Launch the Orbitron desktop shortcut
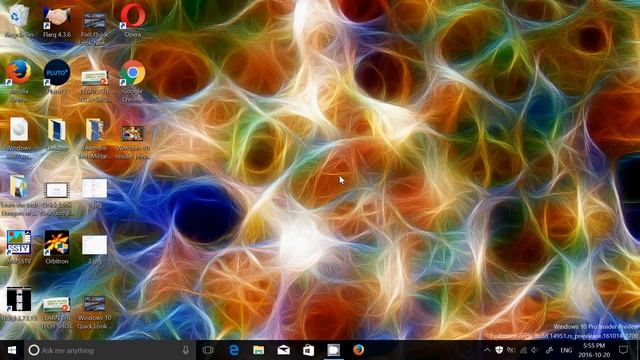Screen dimensions: 640x360 click(x=57, y=247)
